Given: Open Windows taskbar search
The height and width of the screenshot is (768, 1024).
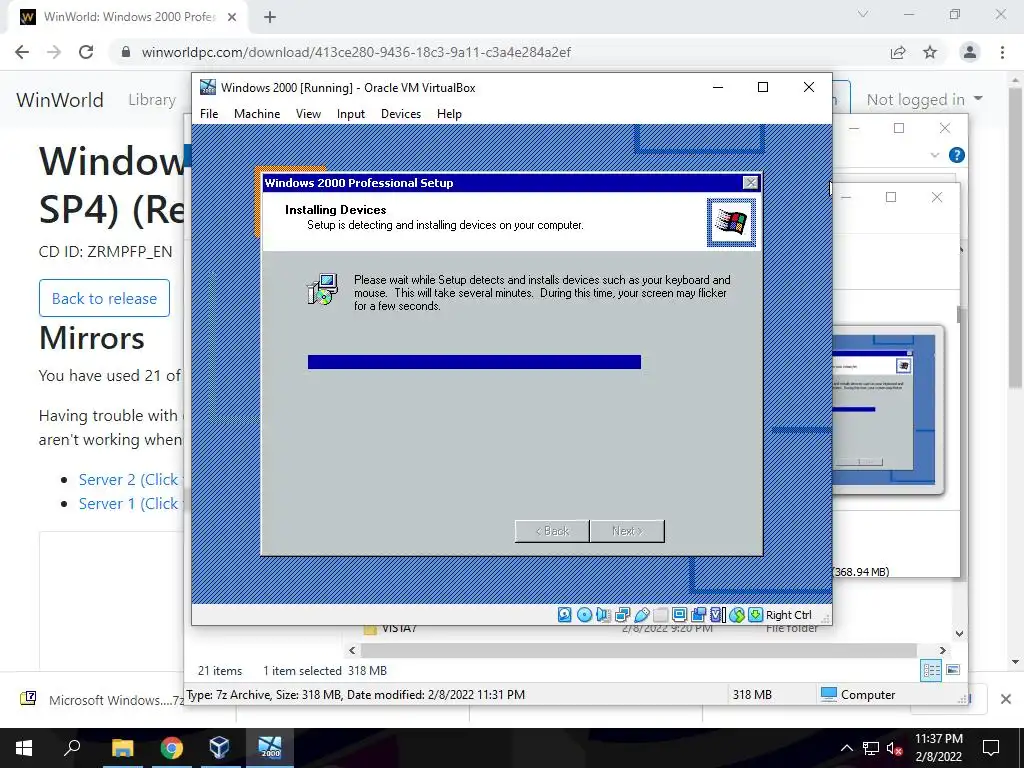Looking at the screenshot, I should (72, 748).
